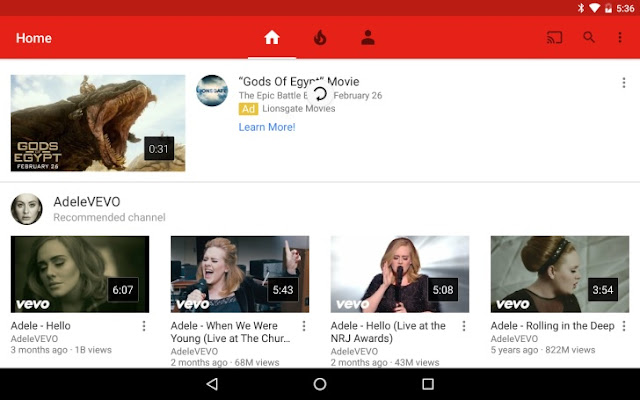Image resolution: width=640 pixels, height=400 pixels.
Task: Open the top bar overflow menu
Action: click(620, 38)
